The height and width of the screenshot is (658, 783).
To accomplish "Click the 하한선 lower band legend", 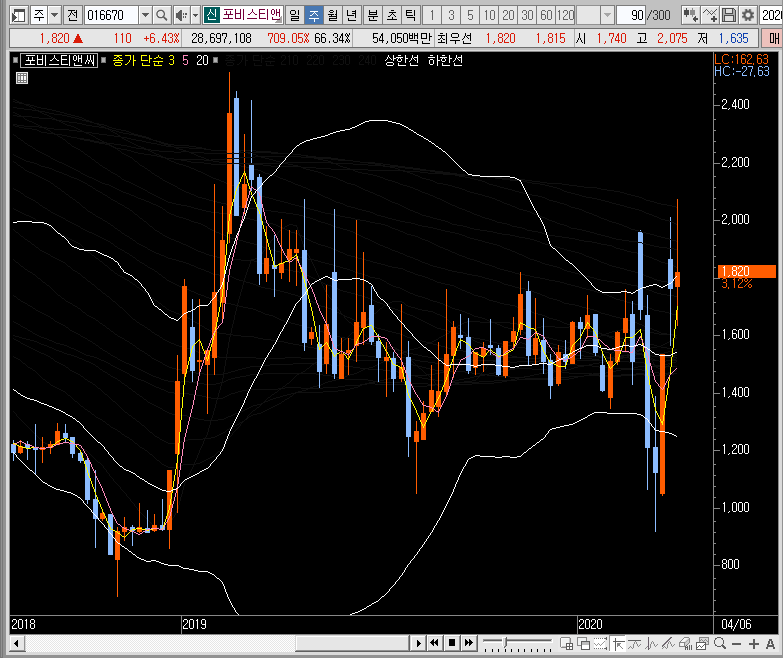I will pyautogui.click(x=445, y=60).
